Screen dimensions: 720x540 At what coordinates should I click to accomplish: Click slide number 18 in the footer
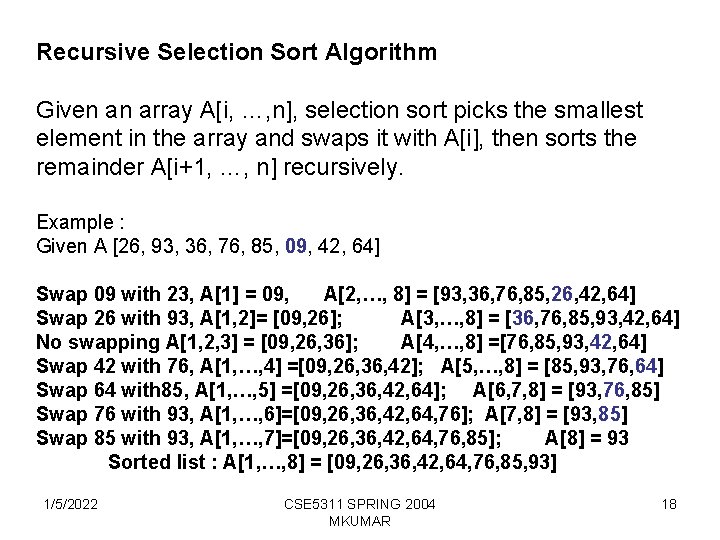(x=669, y=504)
